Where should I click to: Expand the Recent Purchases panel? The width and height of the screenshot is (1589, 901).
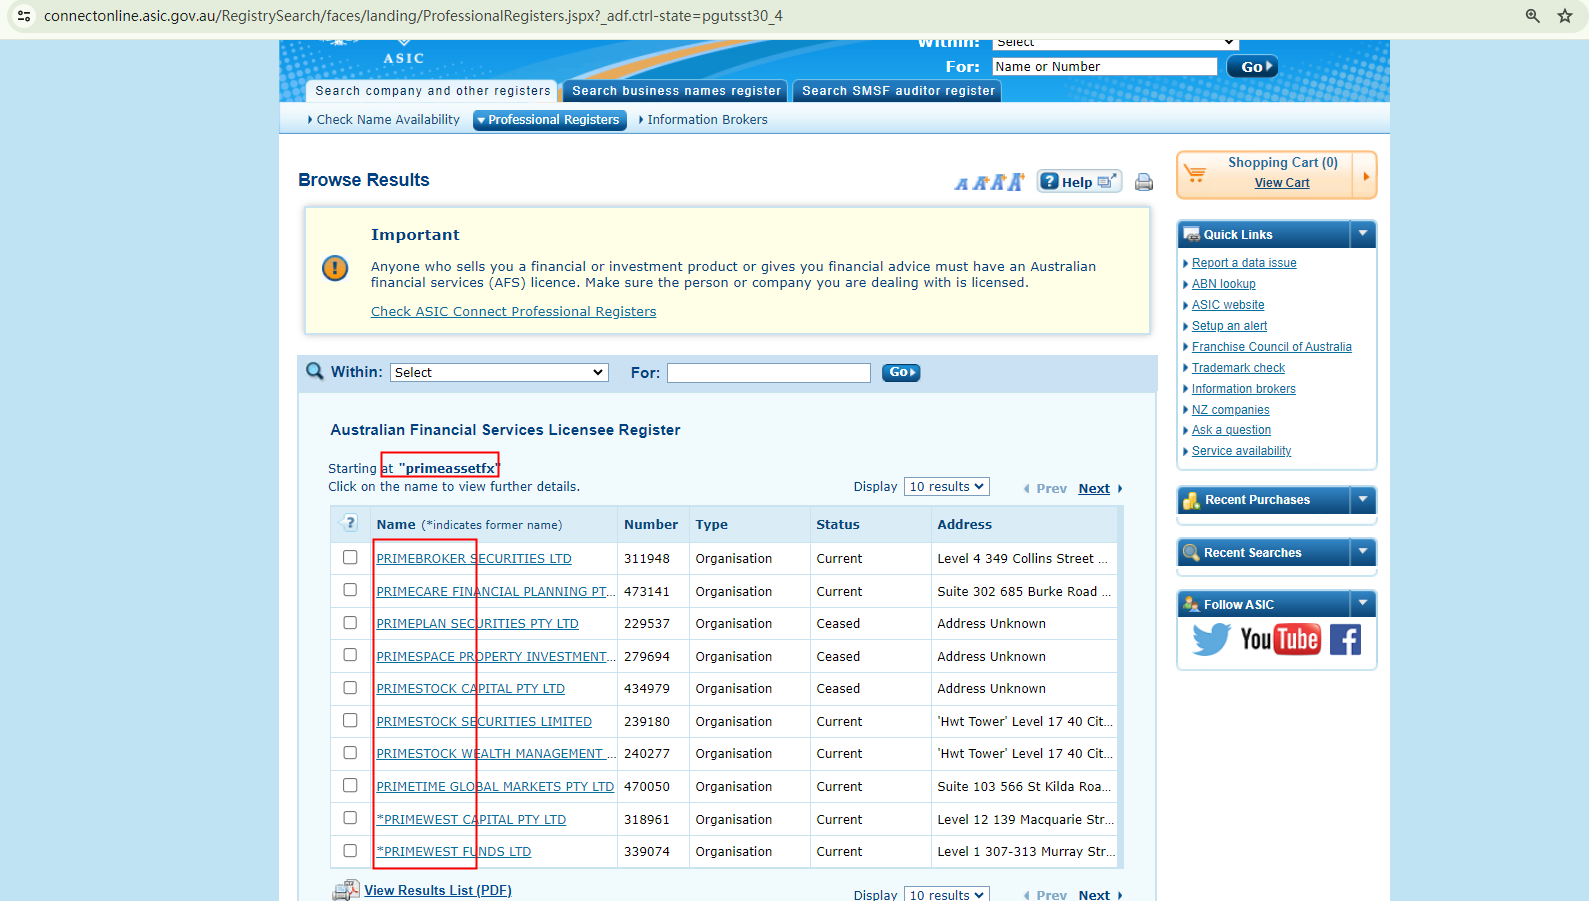pyautogui.click(x=1363, y=499)
